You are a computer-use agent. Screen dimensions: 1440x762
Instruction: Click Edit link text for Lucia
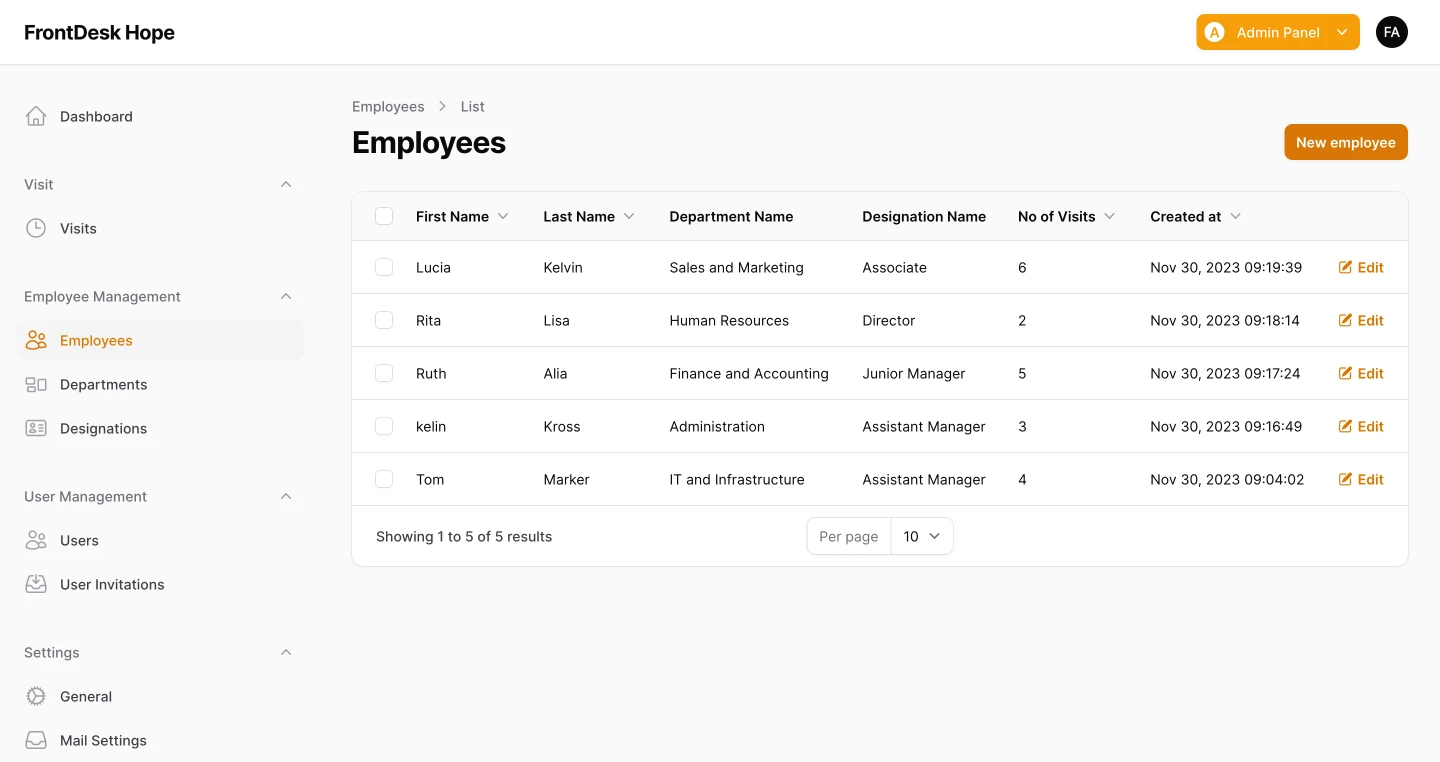coord(1370,267)
